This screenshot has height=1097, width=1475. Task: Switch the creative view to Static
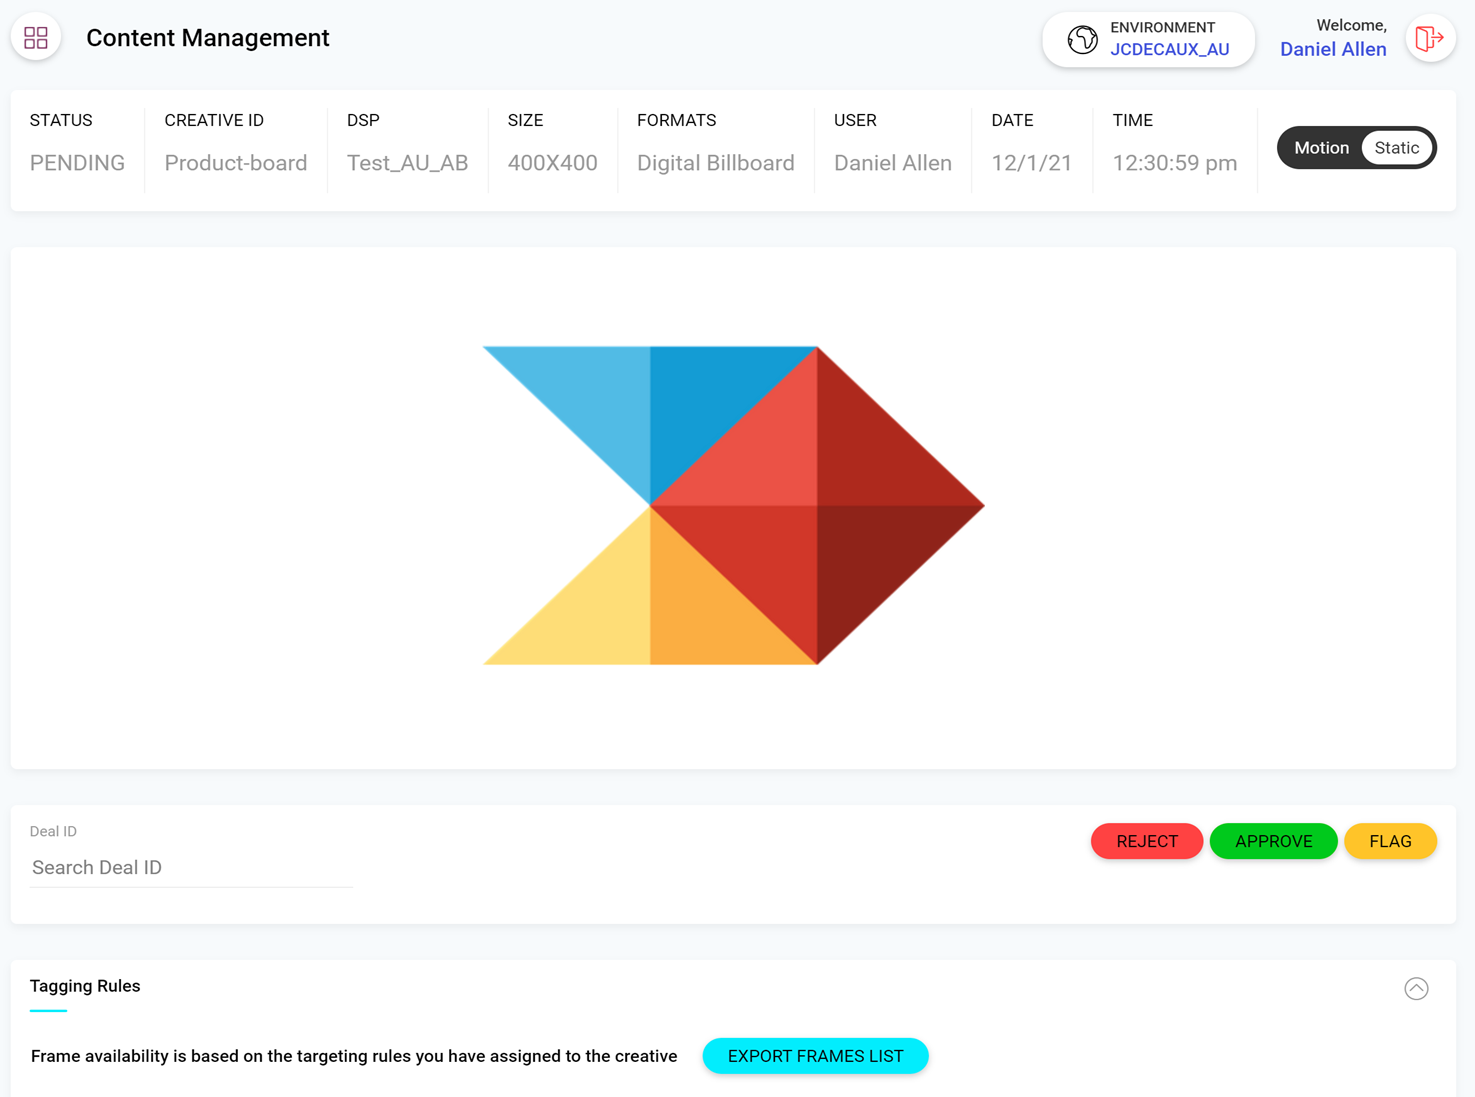[x=1396, y=148]
